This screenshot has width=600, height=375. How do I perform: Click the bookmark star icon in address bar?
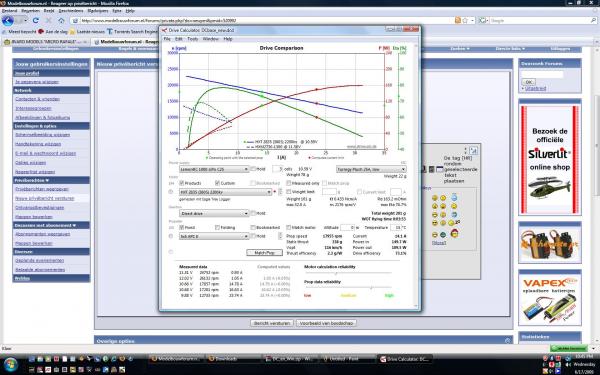[465, 20]
